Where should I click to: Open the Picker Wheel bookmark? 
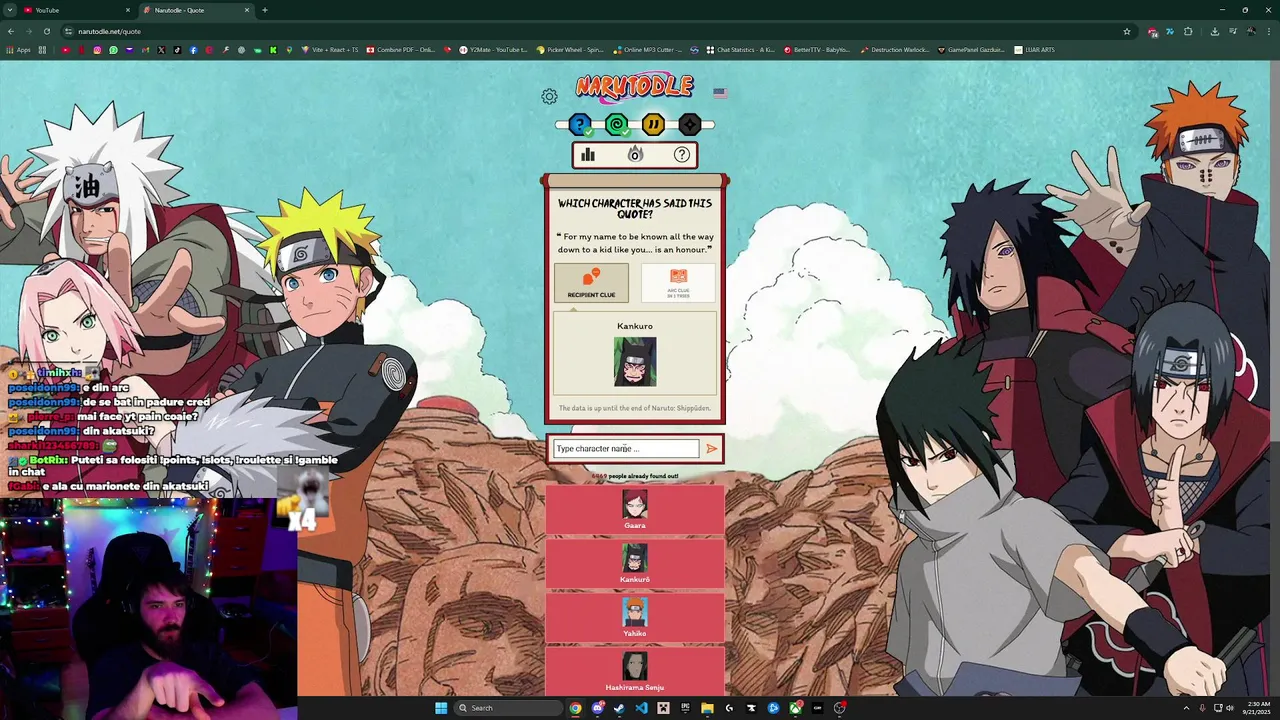pos(570,49)
